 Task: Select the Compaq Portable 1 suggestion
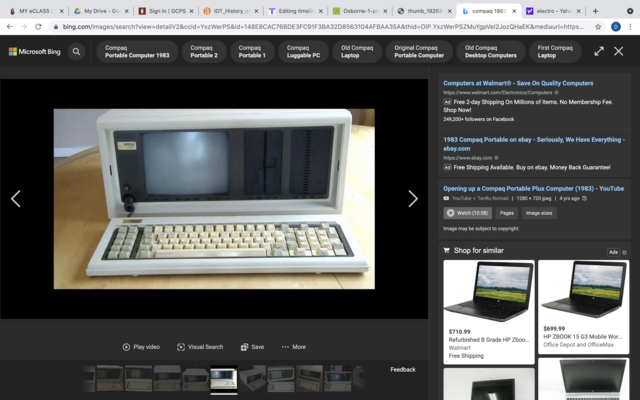(252, 51)
